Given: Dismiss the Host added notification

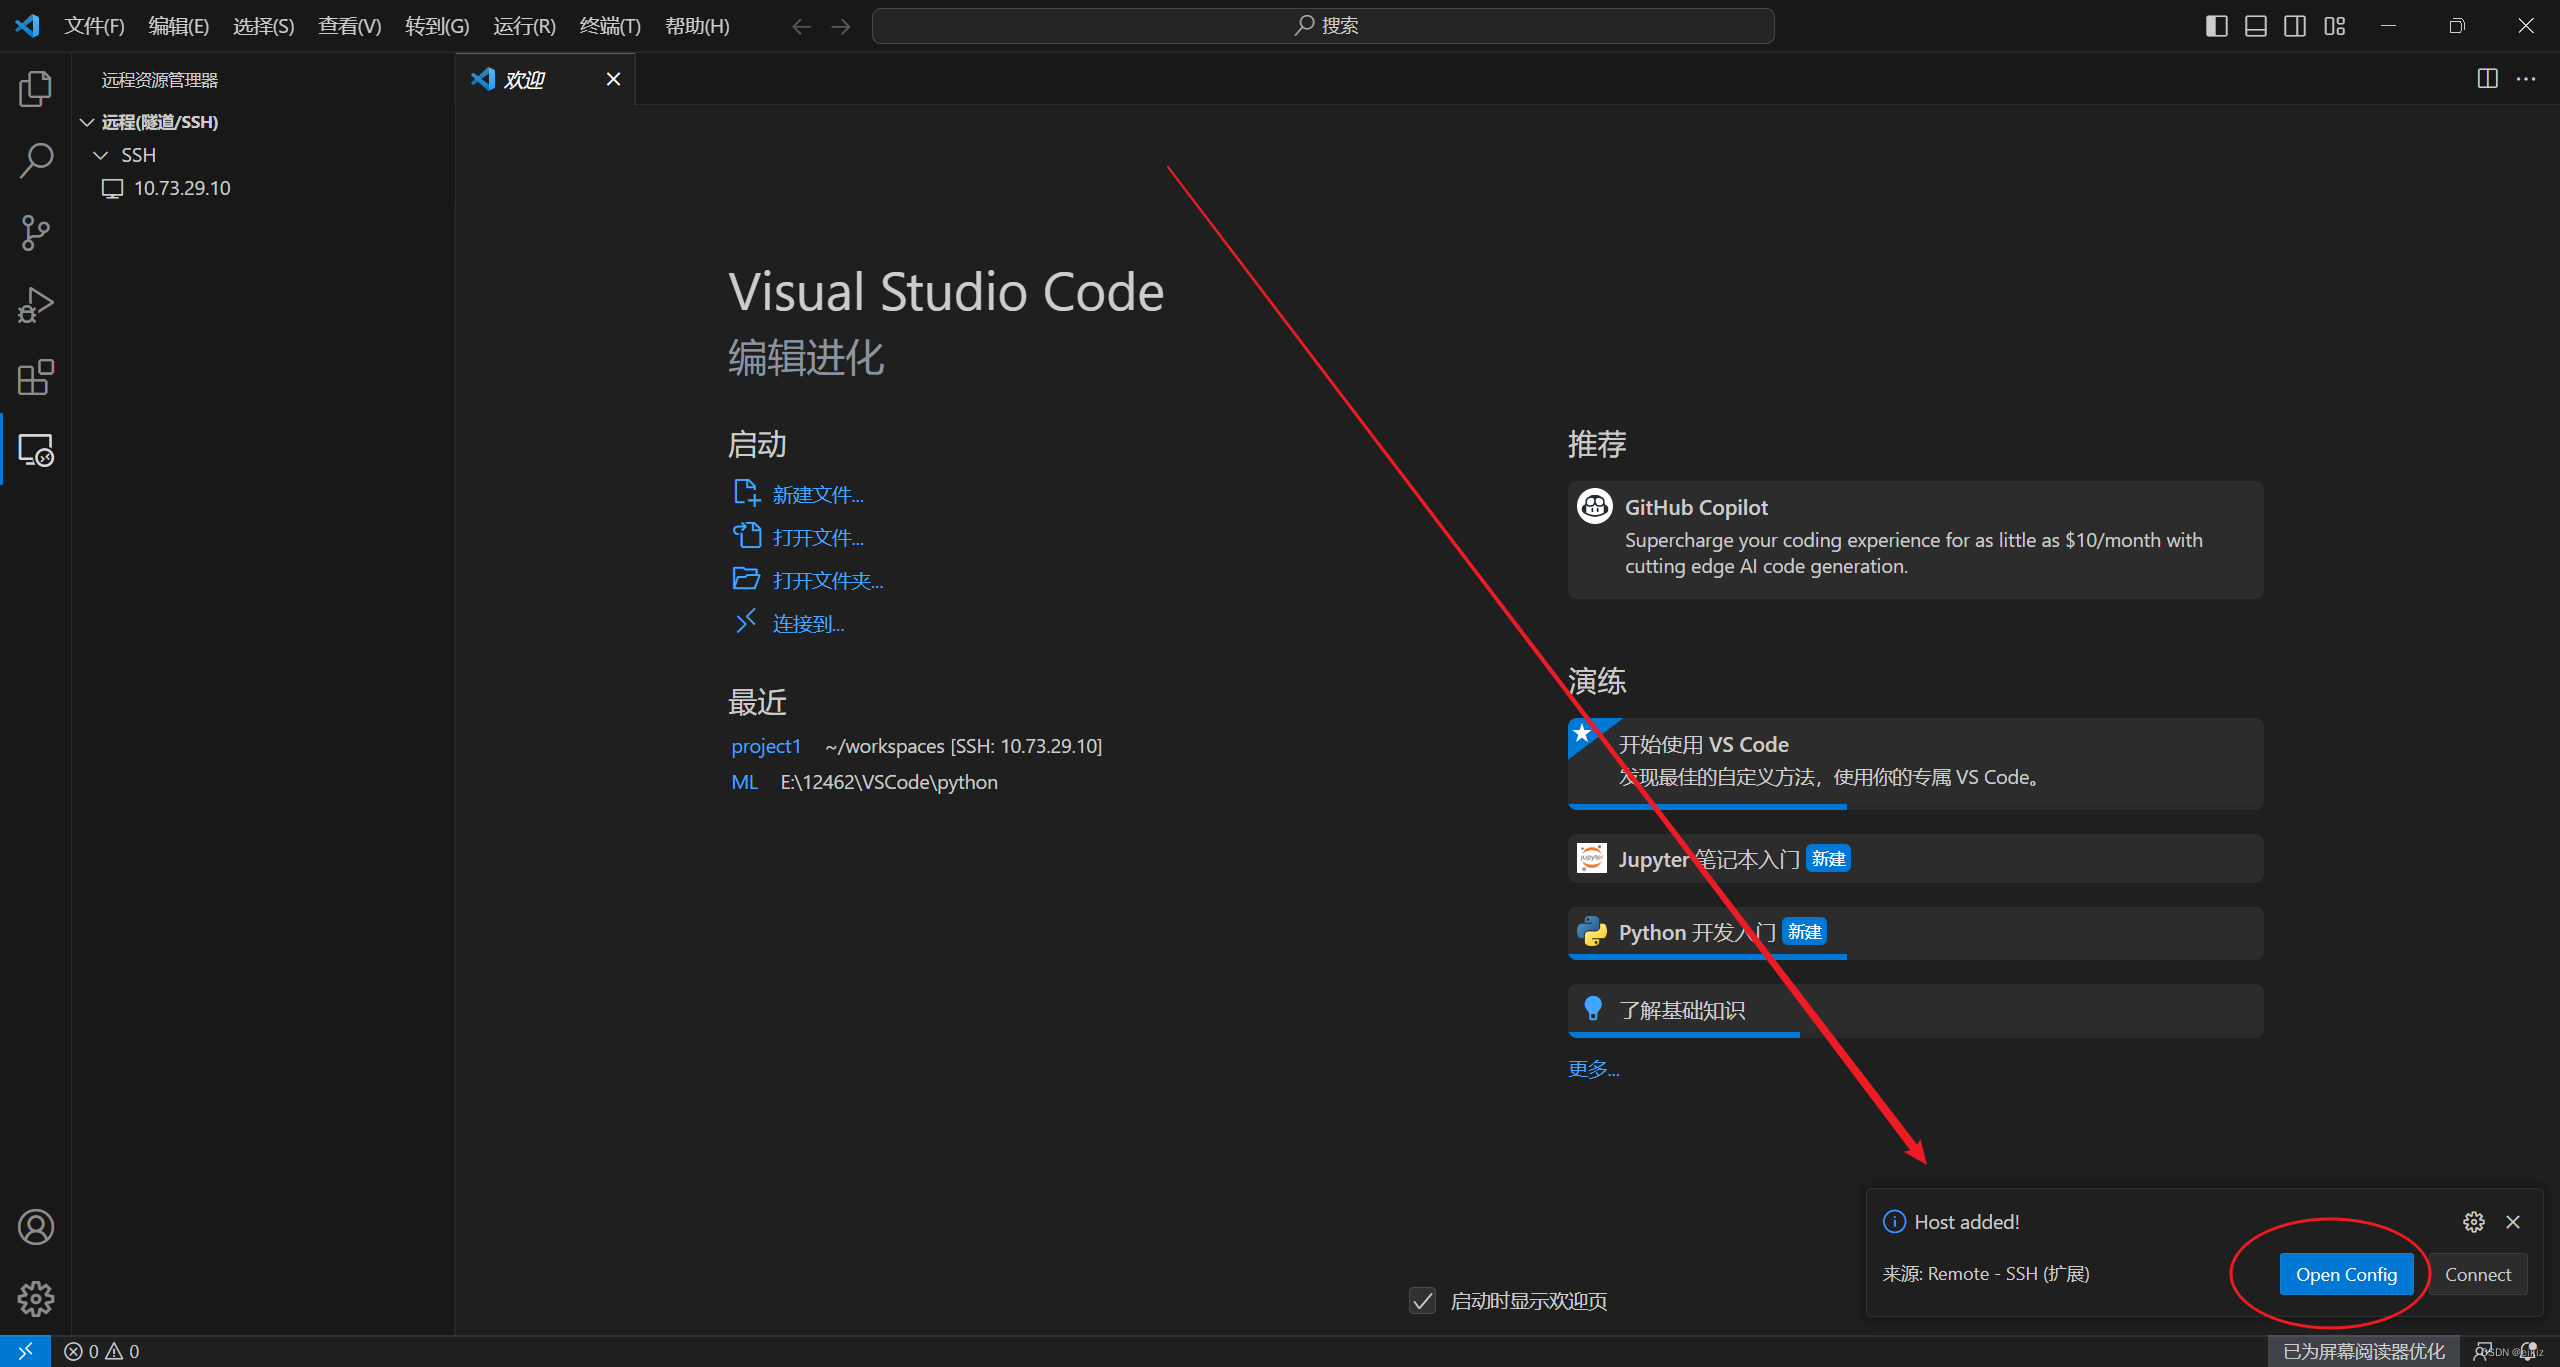Looking at the screenshot, I should (x=2513, y=1222).
